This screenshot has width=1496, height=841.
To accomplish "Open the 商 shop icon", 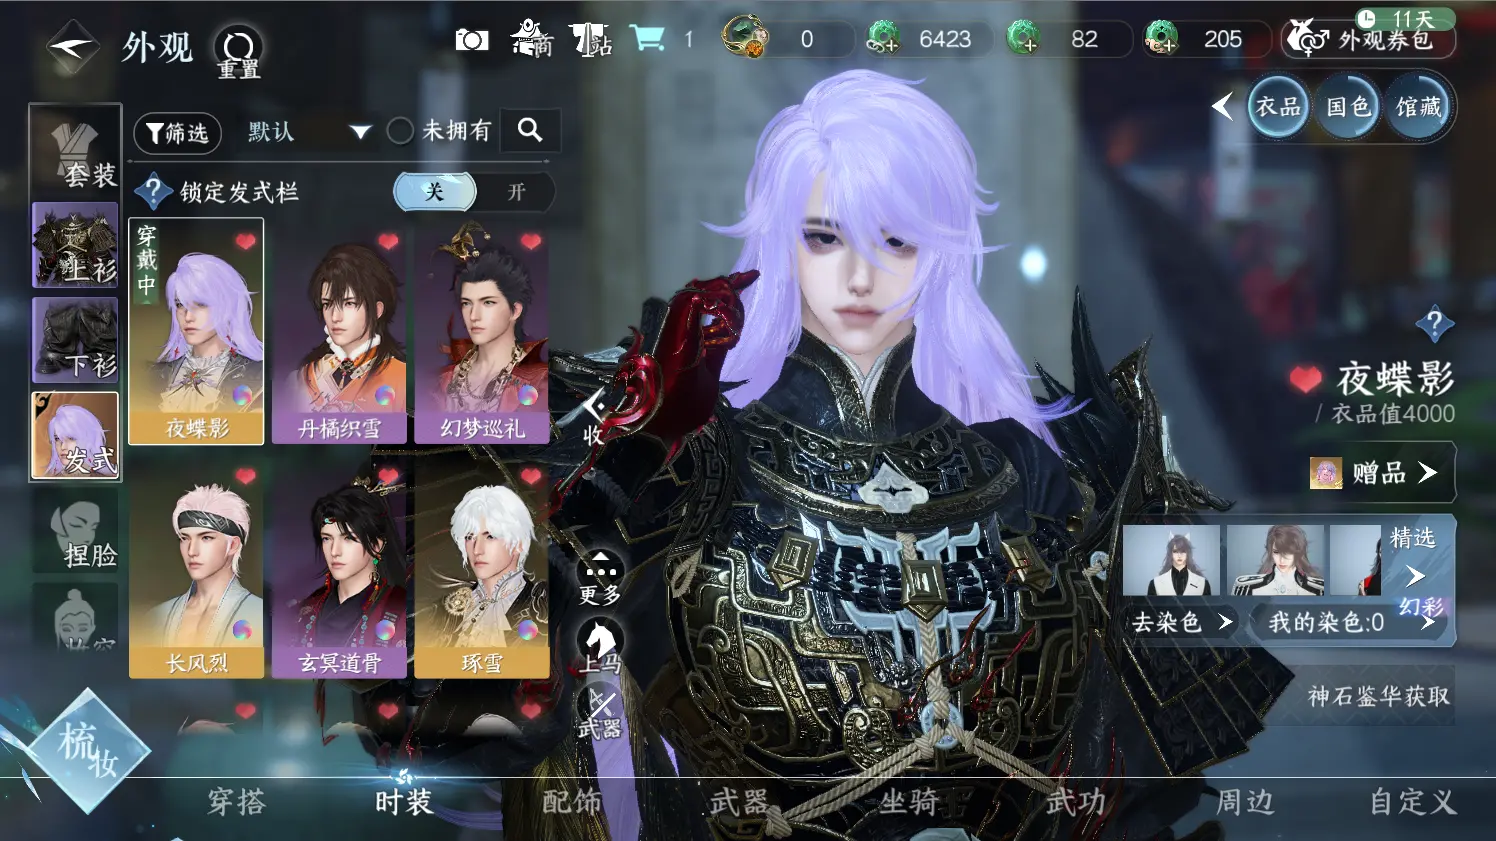I will click(532, 39).
